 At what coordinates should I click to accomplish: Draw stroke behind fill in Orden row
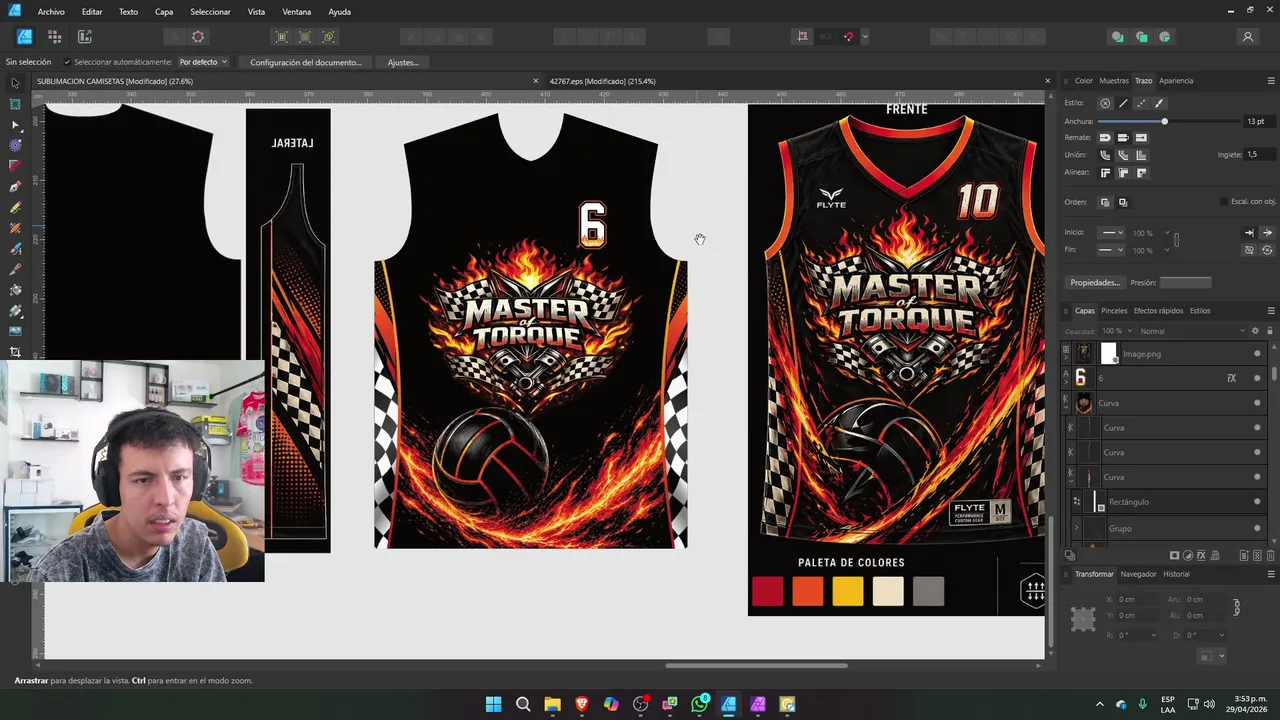tap(1105, 202)
